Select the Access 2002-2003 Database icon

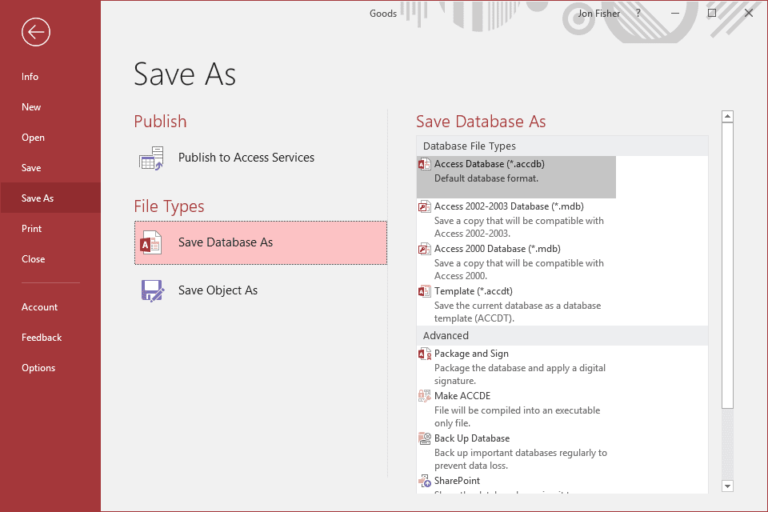pos(424,207)
